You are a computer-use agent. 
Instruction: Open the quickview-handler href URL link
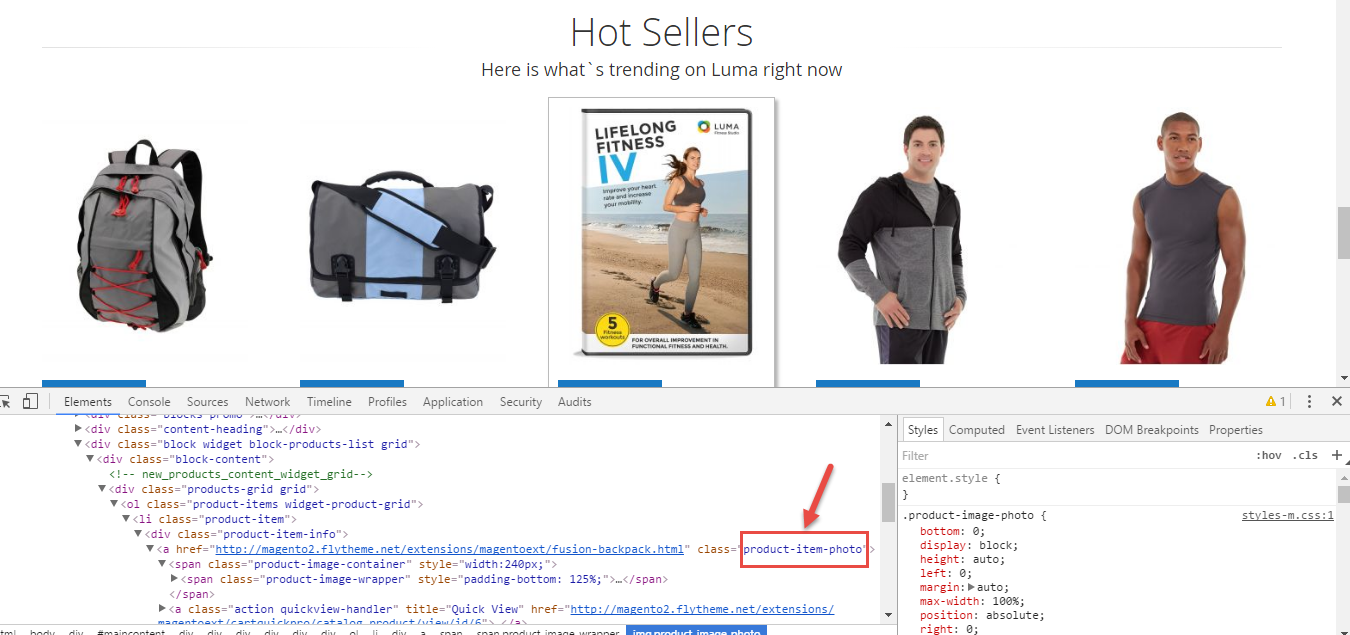pos(702,609)
